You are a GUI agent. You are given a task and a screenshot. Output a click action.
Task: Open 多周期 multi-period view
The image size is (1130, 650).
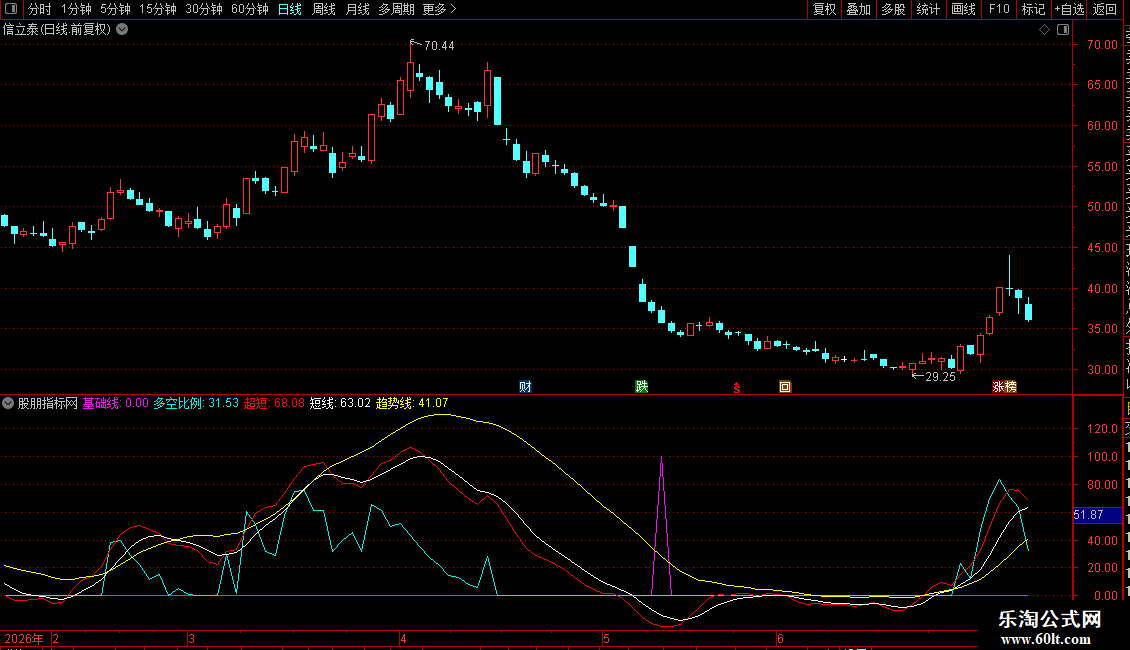[396, 9]
